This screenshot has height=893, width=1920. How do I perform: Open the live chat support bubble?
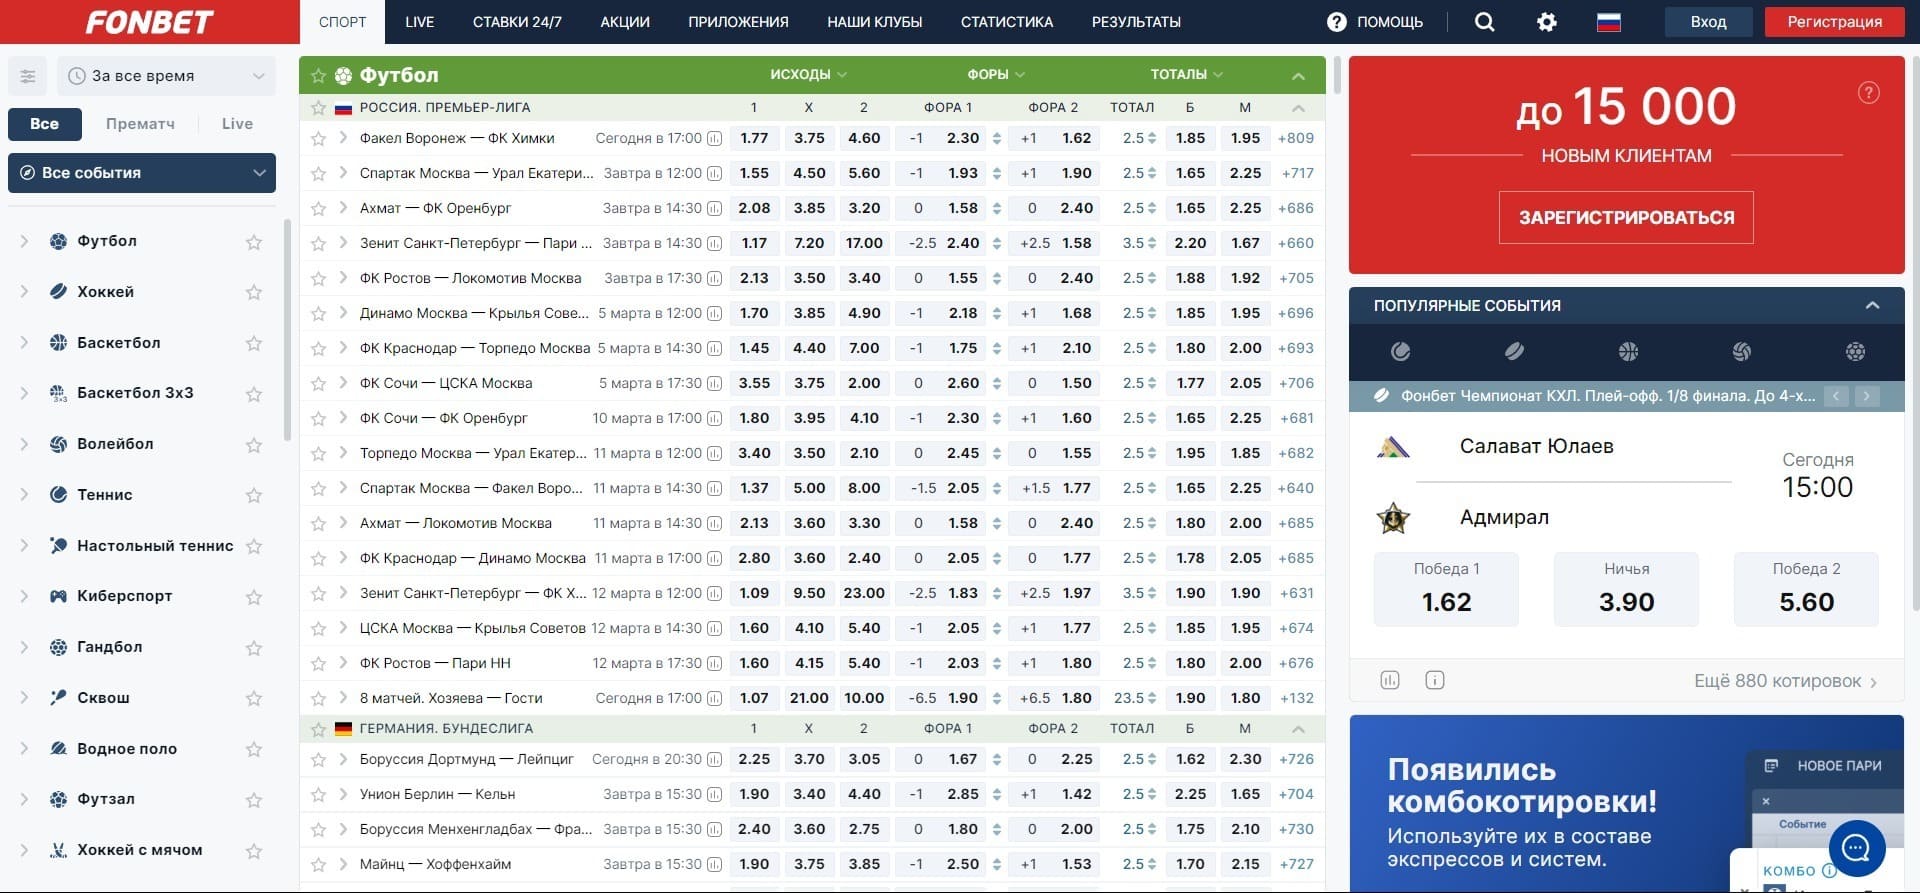(x=1856, y=848)
